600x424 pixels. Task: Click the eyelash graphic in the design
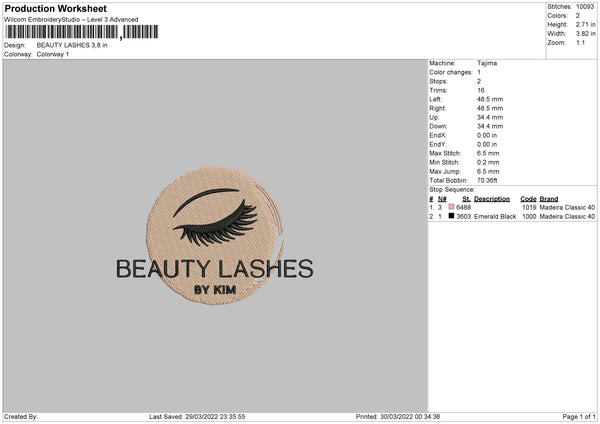point(215,223)
